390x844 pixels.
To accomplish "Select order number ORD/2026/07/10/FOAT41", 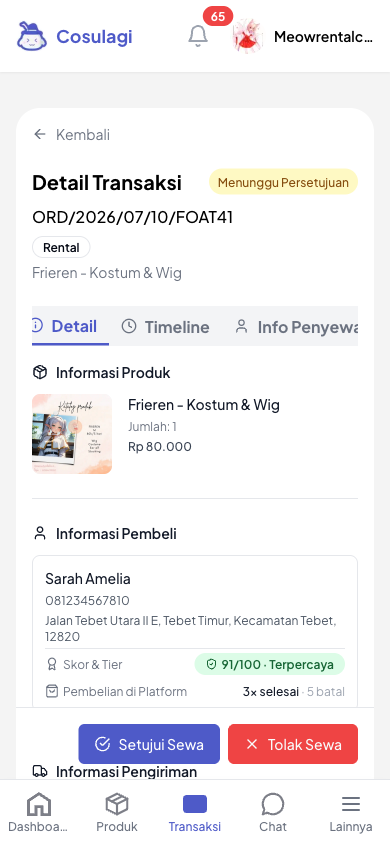I will [x=133, y=217].
